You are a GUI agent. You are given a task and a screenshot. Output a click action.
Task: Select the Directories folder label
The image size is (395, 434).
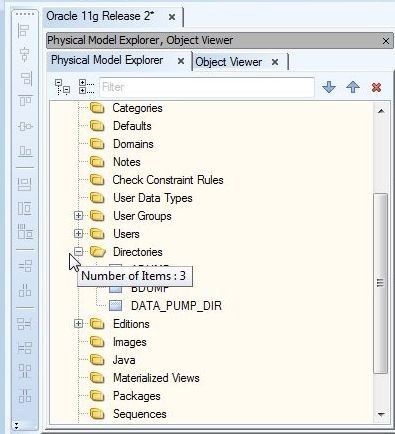coord(138,252)
